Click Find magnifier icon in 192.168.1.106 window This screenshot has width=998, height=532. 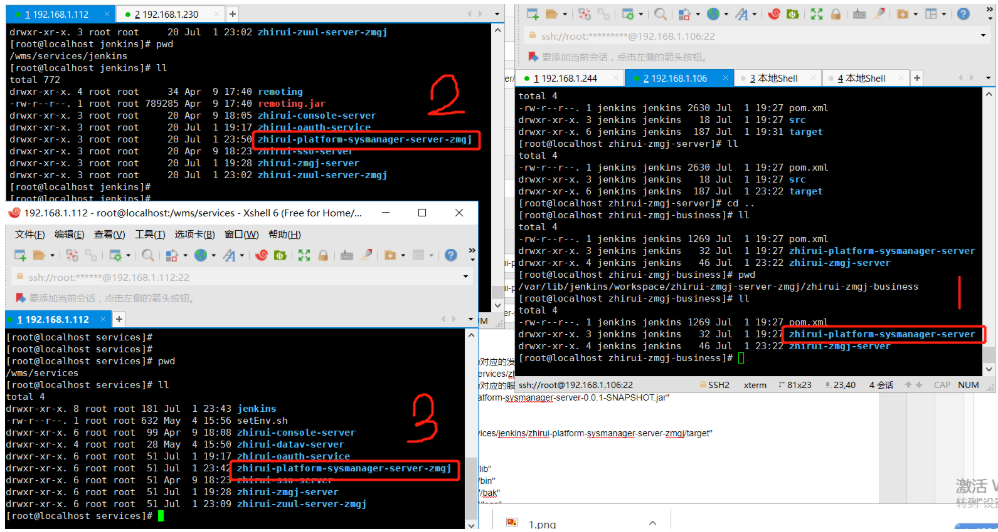(x=661, y=13)
